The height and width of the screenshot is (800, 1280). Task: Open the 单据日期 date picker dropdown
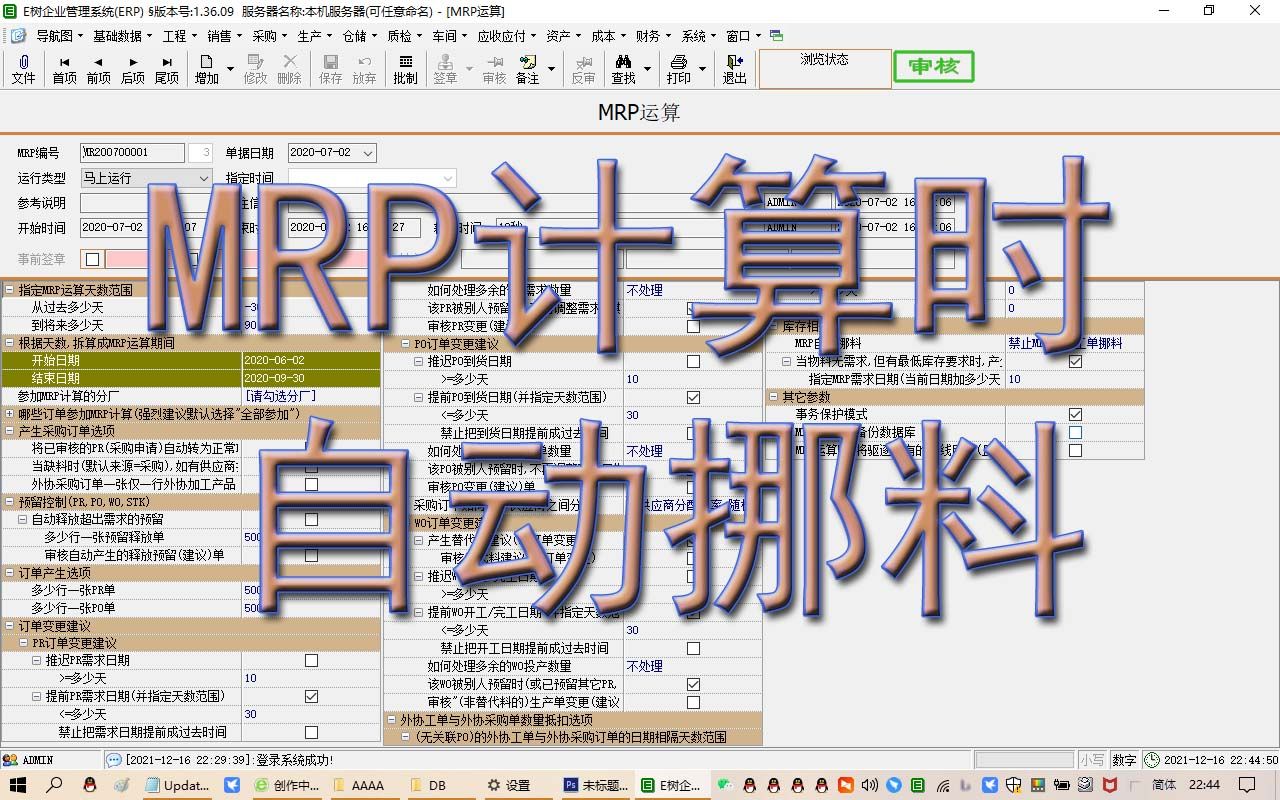[367, 152]
